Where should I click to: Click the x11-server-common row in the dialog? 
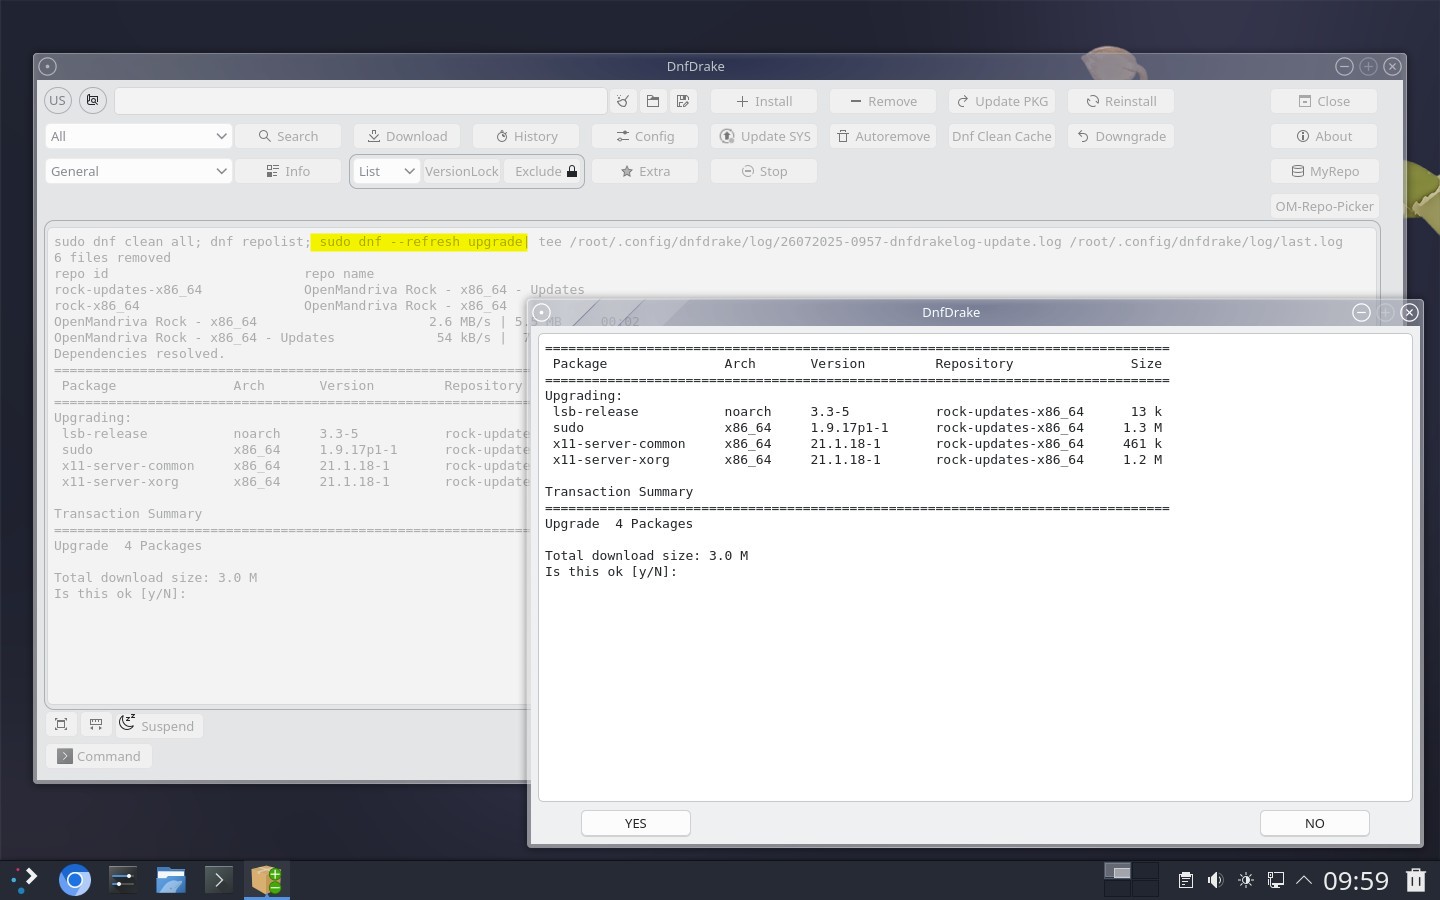click(x=857, y=444)
